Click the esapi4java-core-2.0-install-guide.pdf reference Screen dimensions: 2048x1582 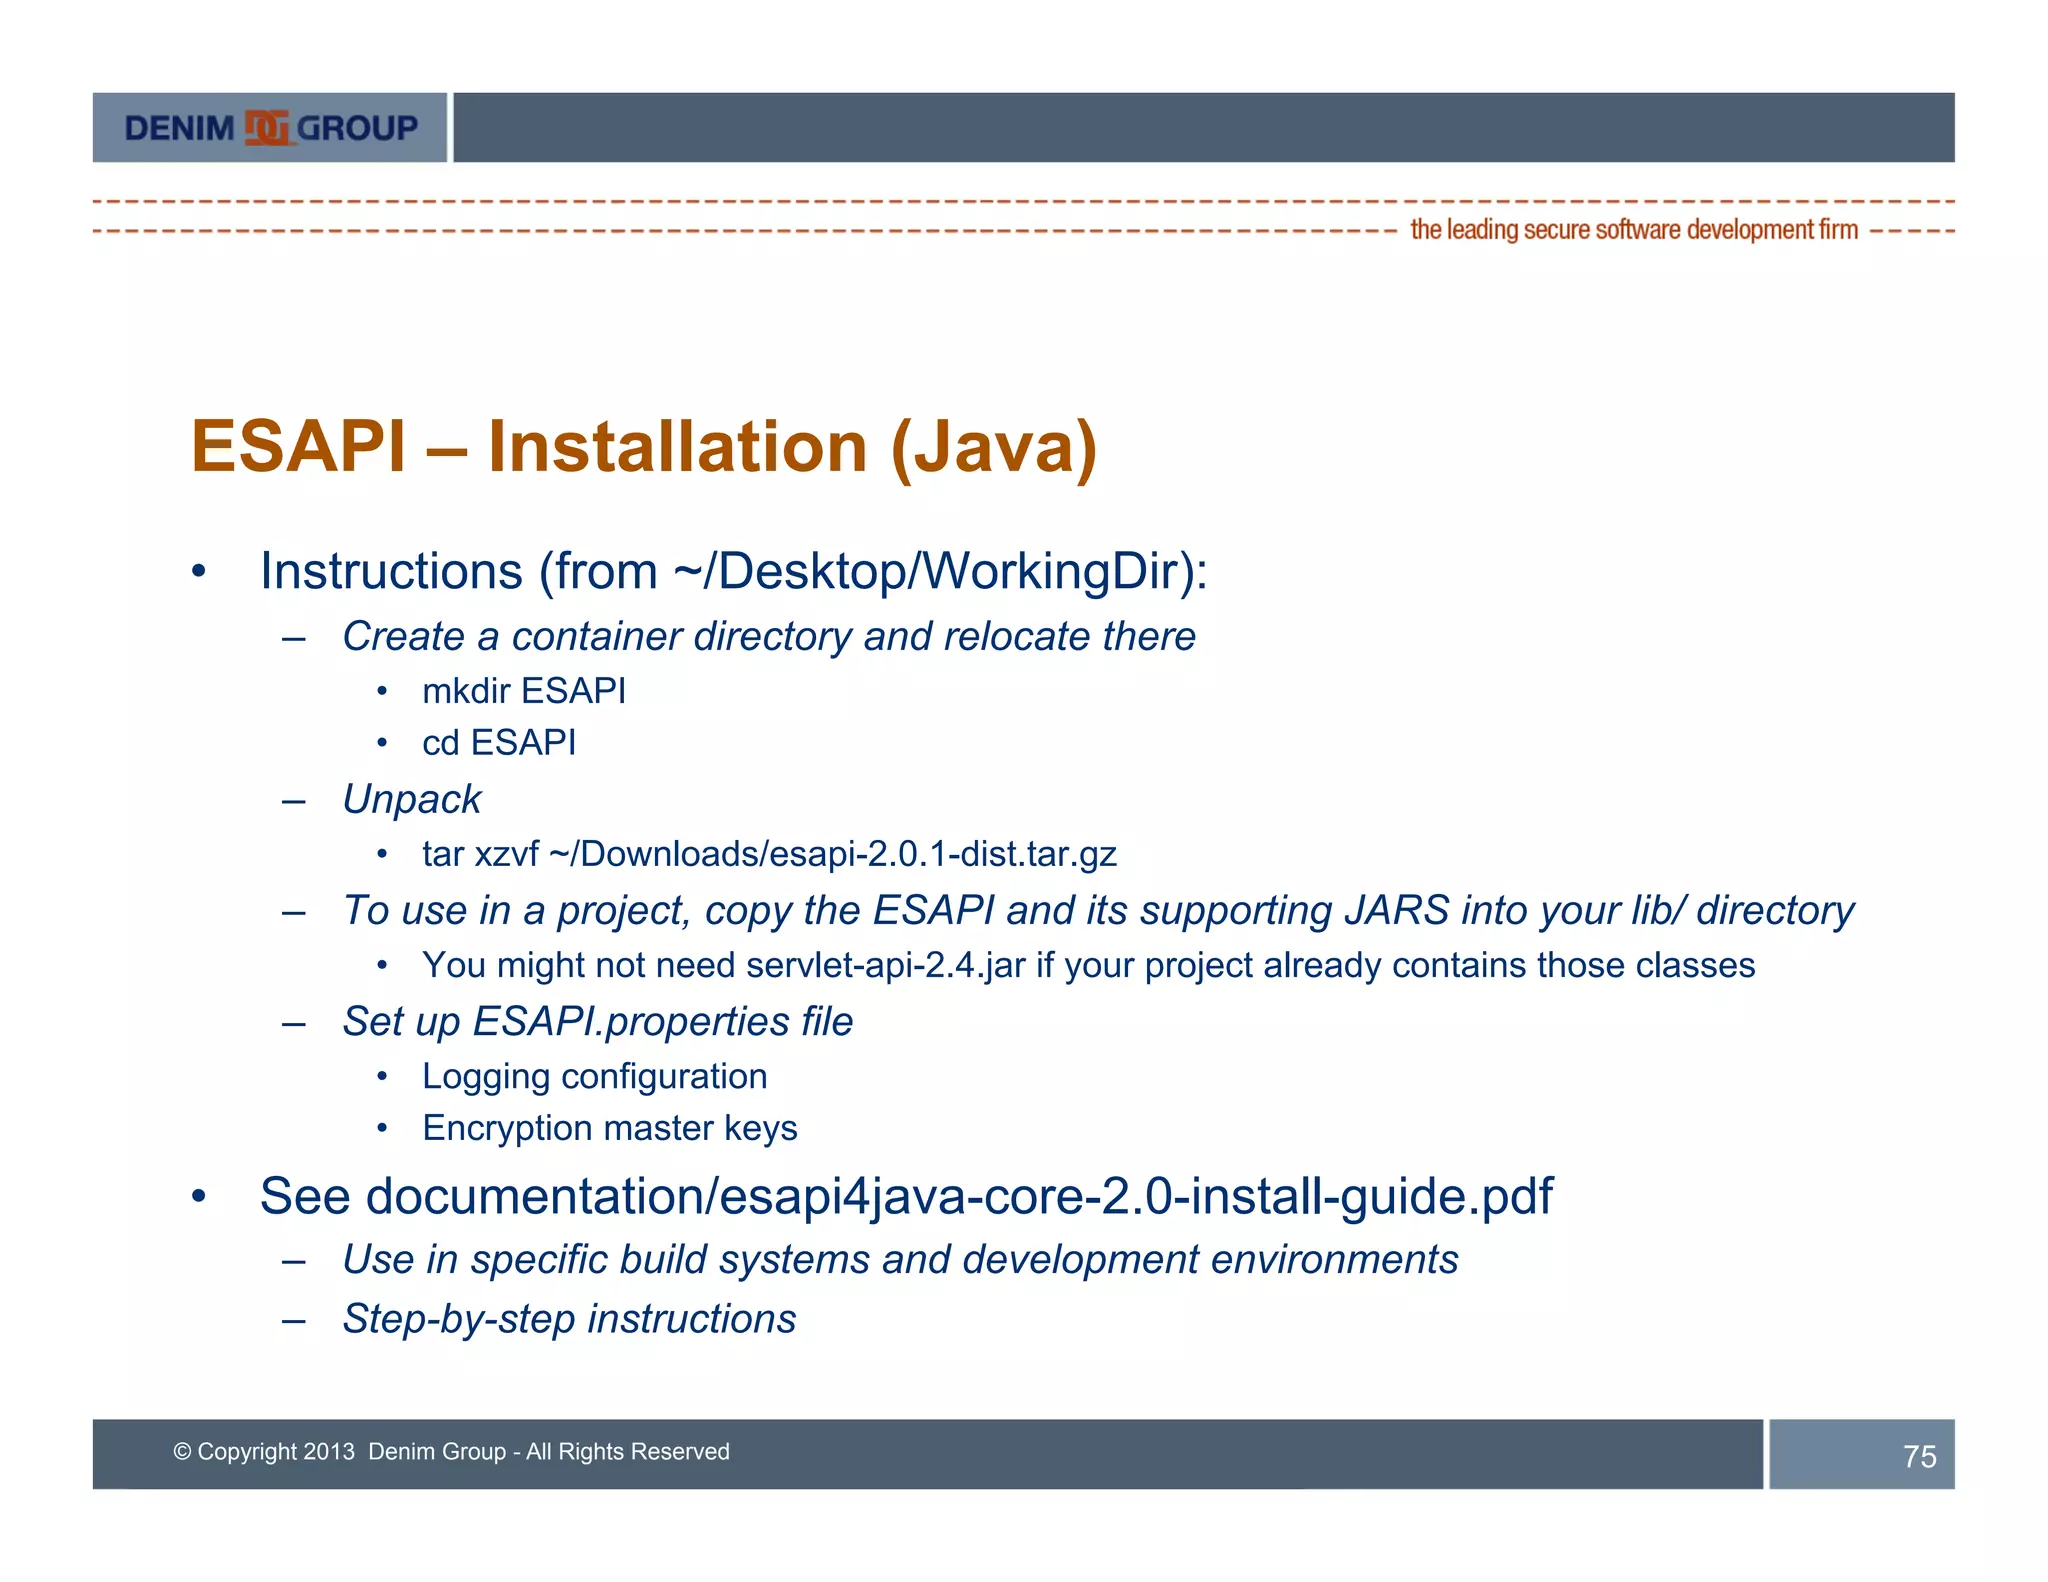point(1135,1197)
